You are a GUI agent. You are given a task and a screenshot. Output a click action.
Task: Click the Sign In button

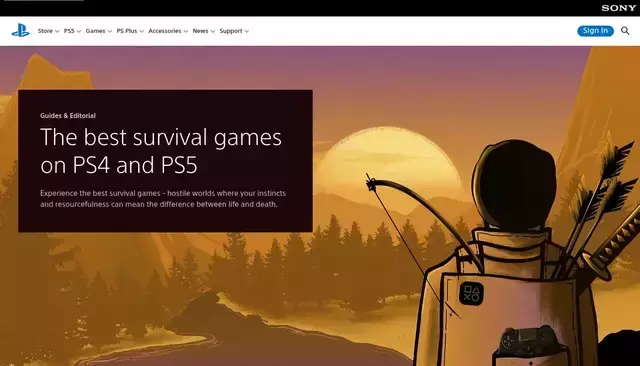coord(595,31)
